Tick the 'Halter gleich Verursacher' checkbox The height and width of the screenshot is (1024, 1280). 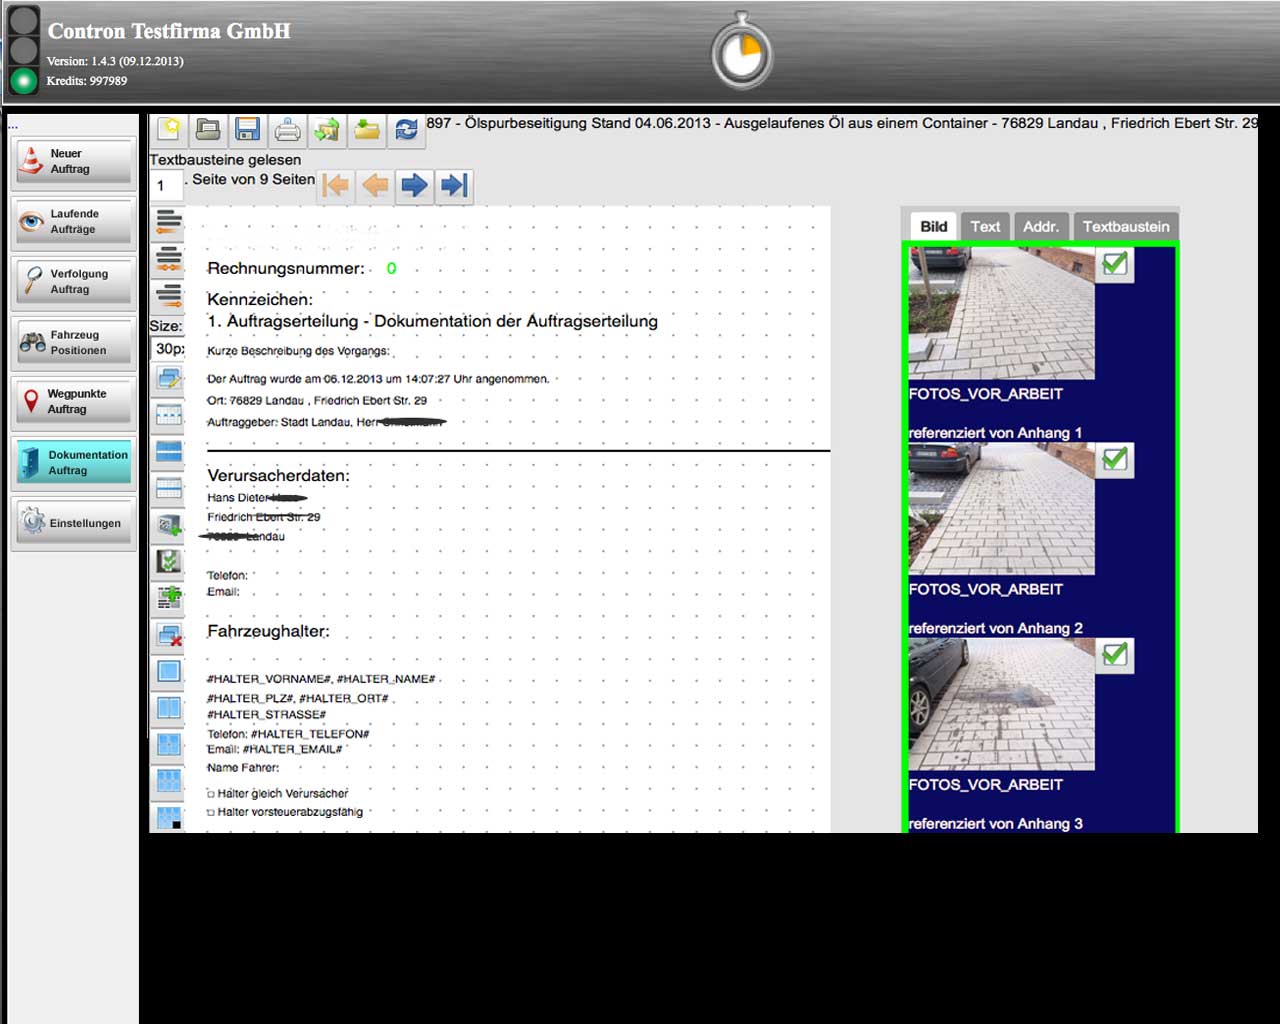(211, 794)
